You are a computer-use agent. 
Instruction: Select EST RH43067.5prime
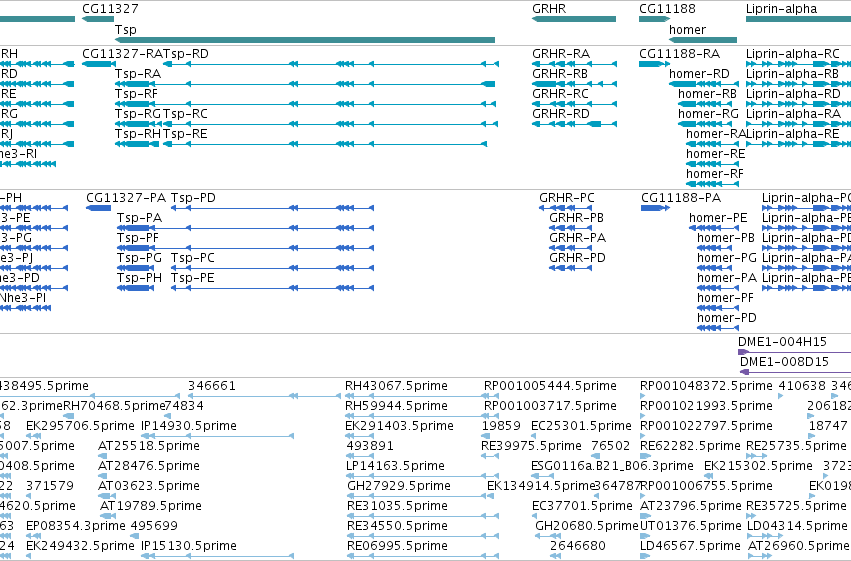(x=396, y=386)
